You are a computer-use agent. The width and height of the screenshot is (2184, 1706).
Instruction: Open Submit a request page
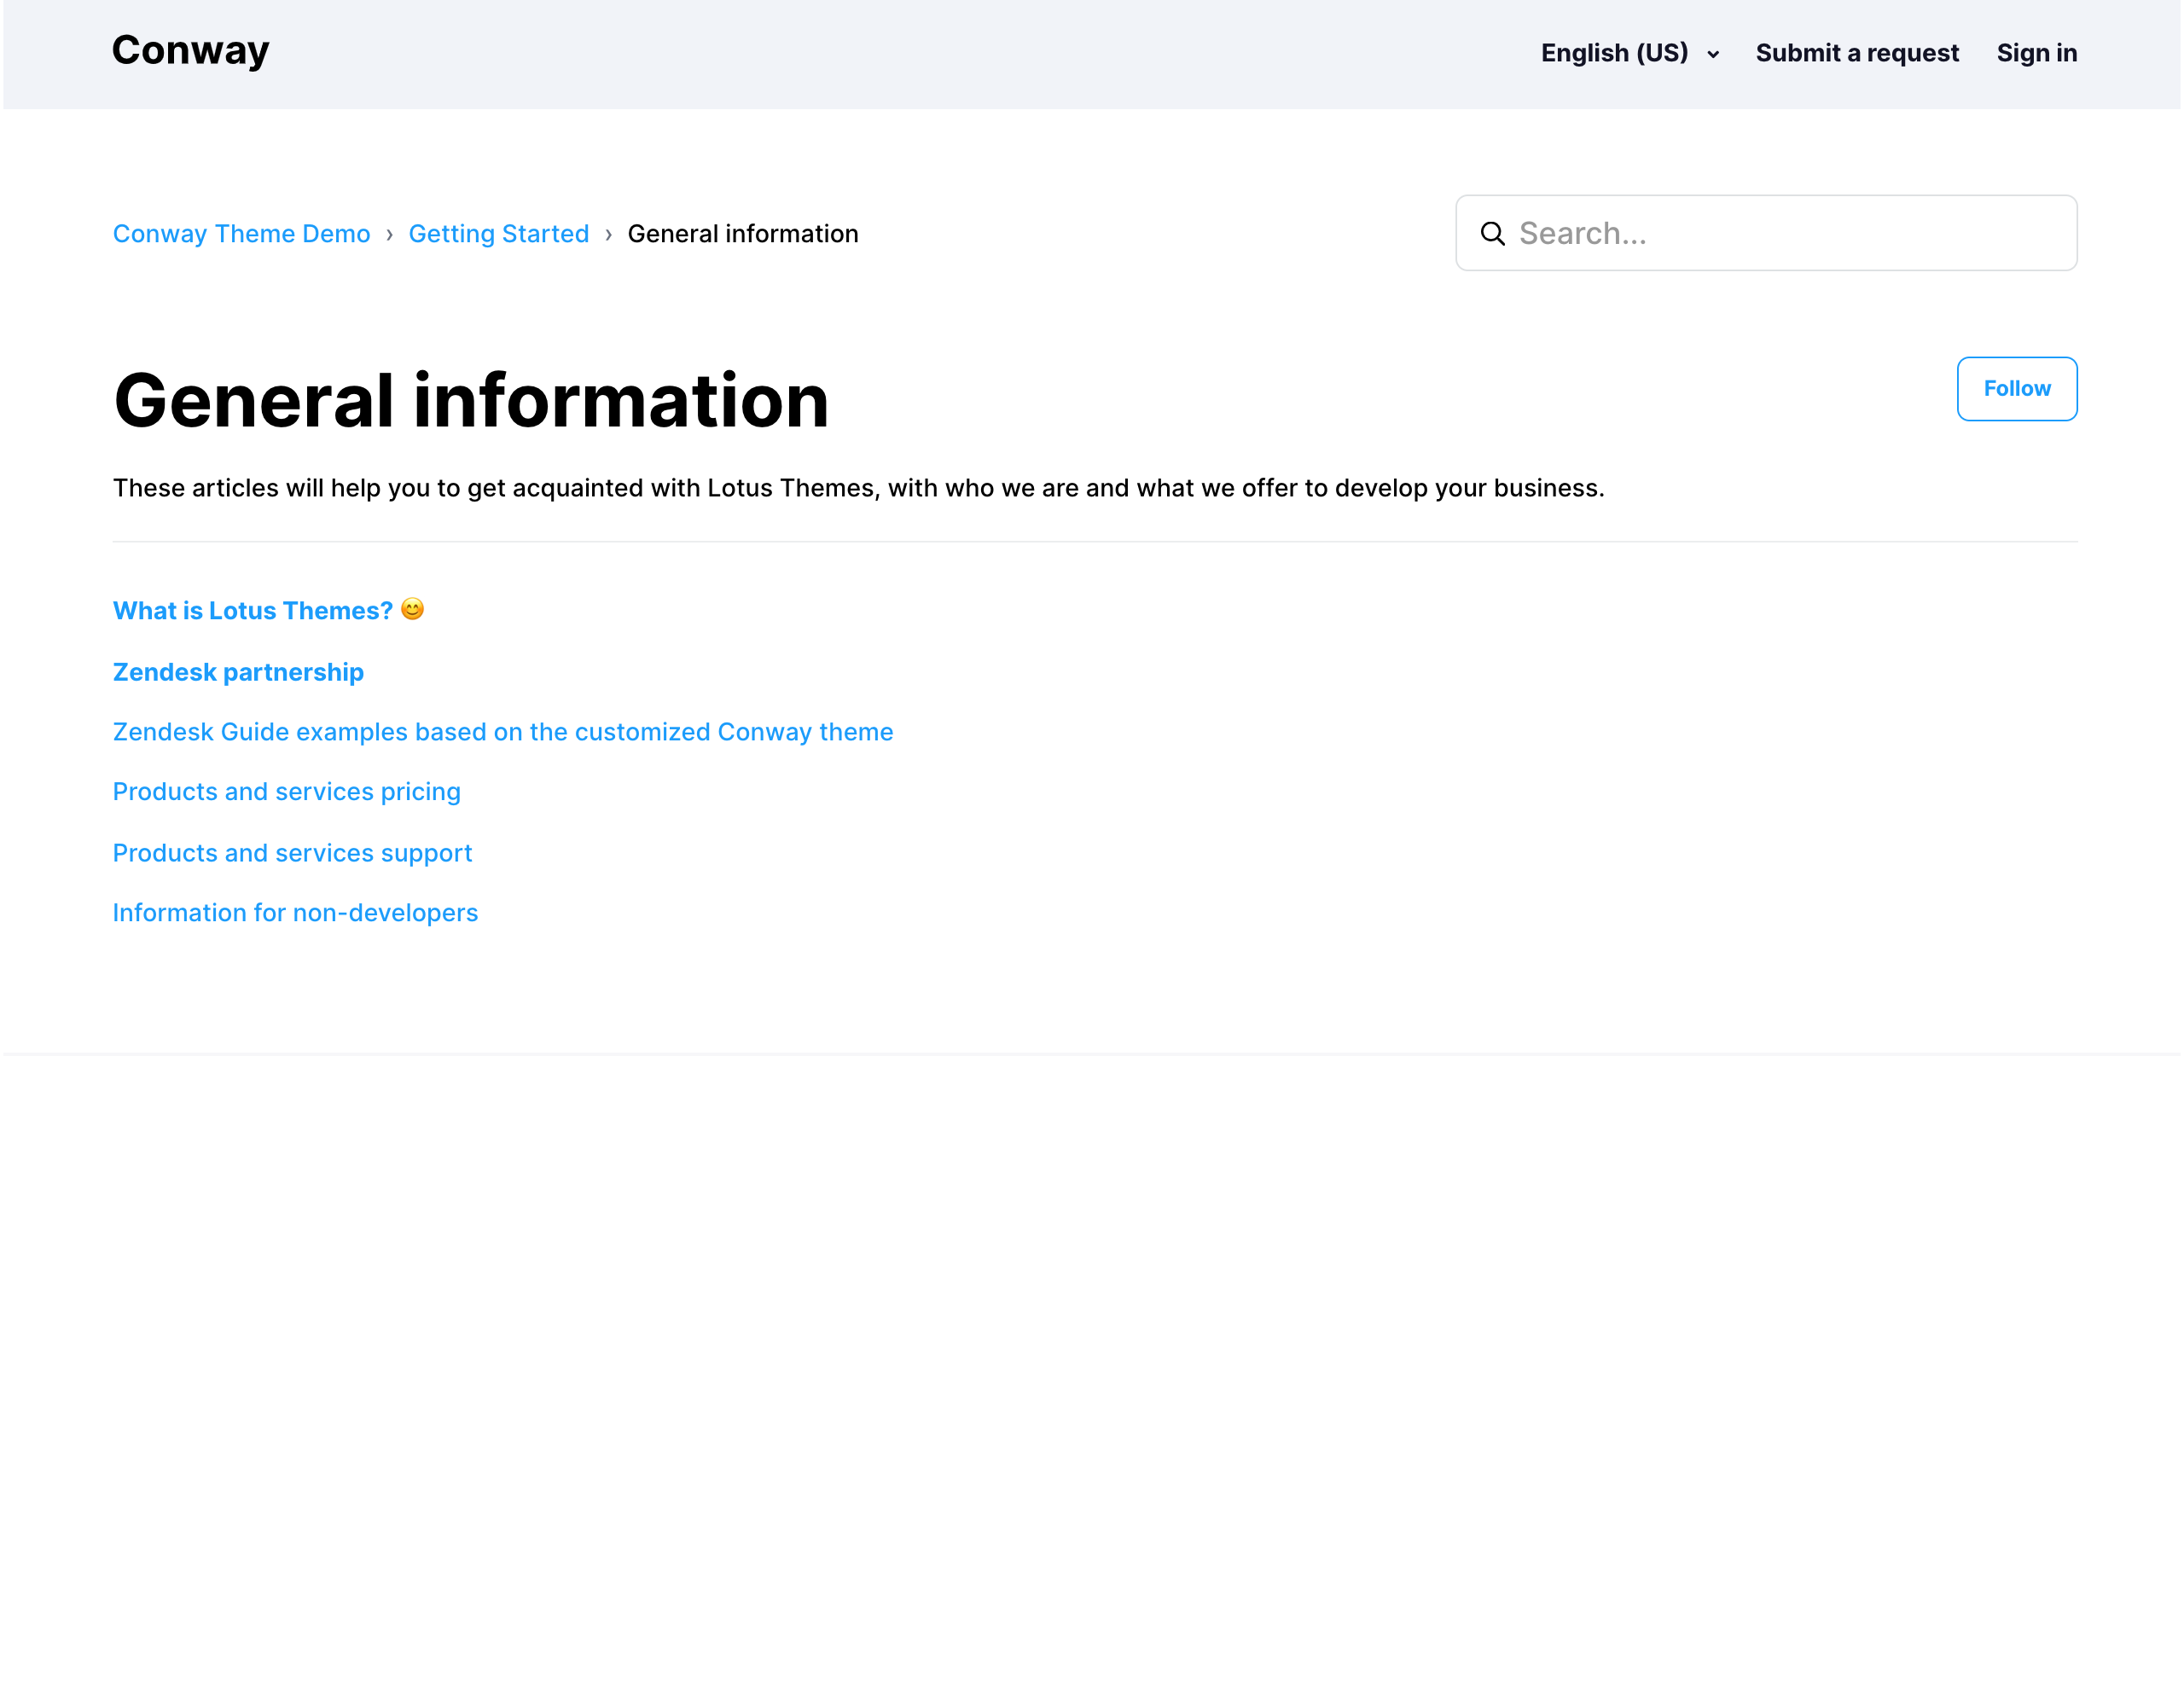click(x=1856, y=53)
